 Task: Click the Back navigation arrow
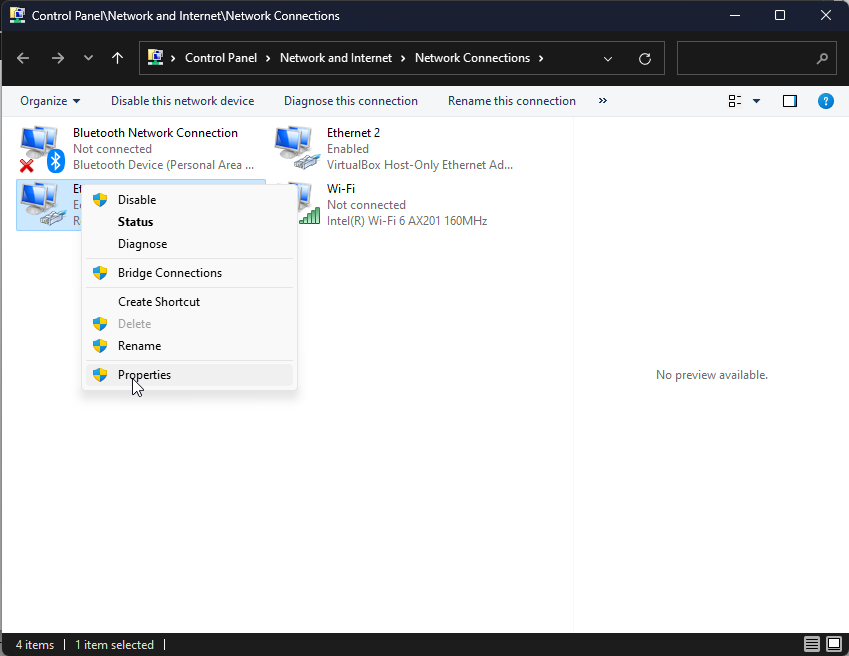pos(23,58)
